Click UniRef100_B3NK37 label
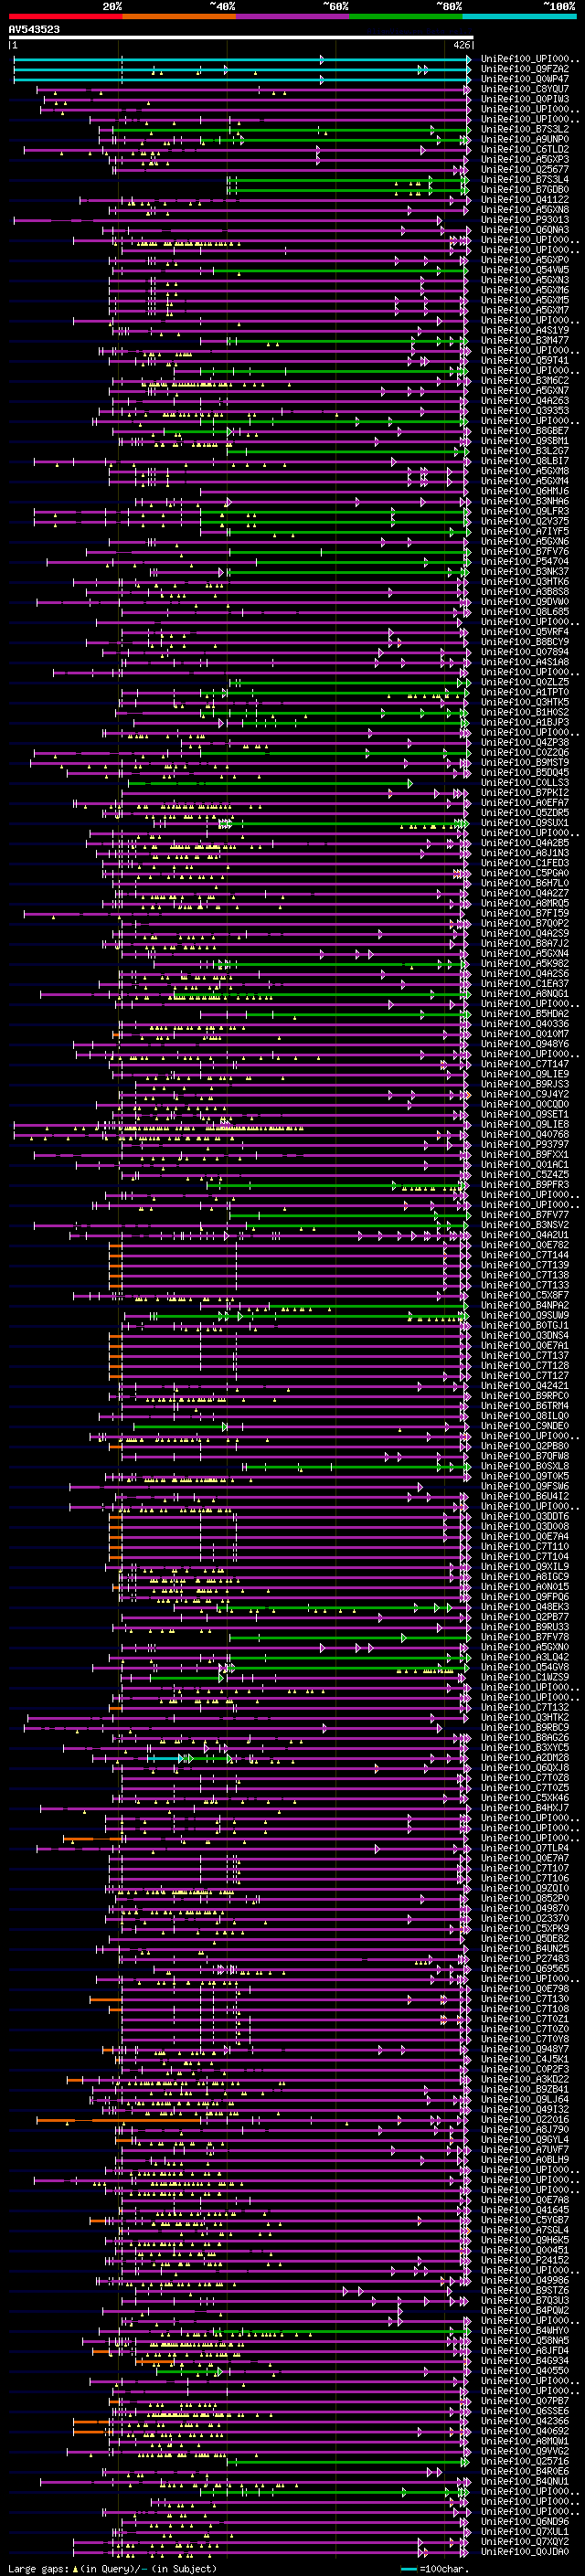 coord(525,571)
